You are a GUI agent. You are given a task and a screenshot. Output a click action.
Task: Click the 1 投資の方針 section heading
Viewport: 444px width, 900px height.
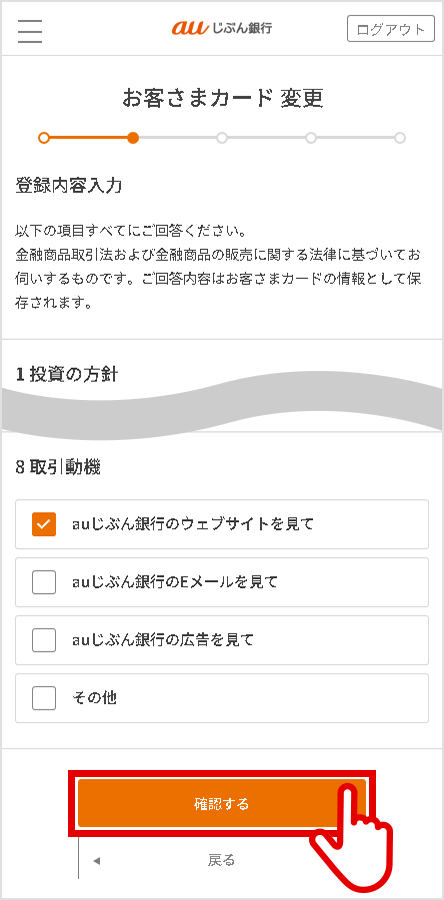click(67, 375)
